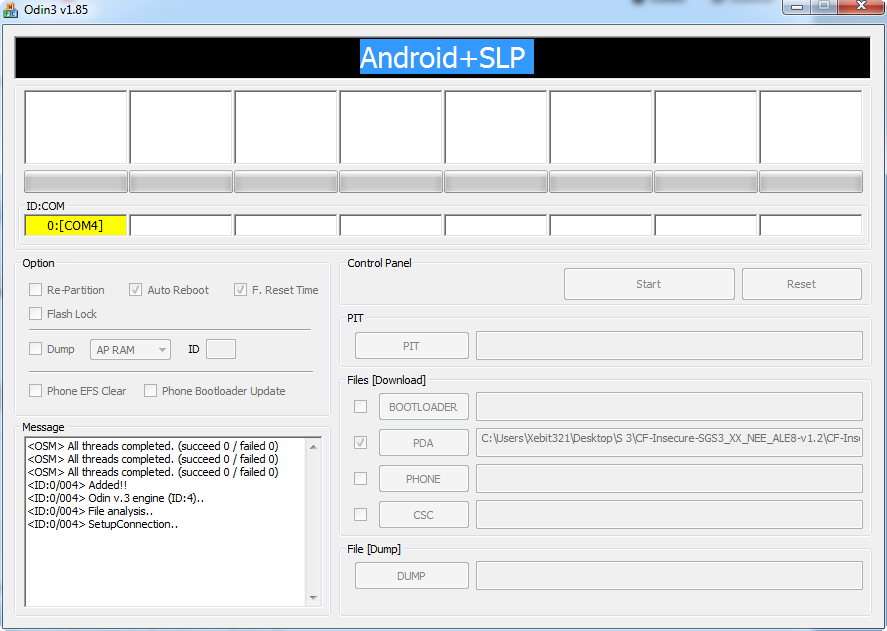Select the 0:[COM4] port slot
Screen dimensions: 887x631
click(76, 225)
